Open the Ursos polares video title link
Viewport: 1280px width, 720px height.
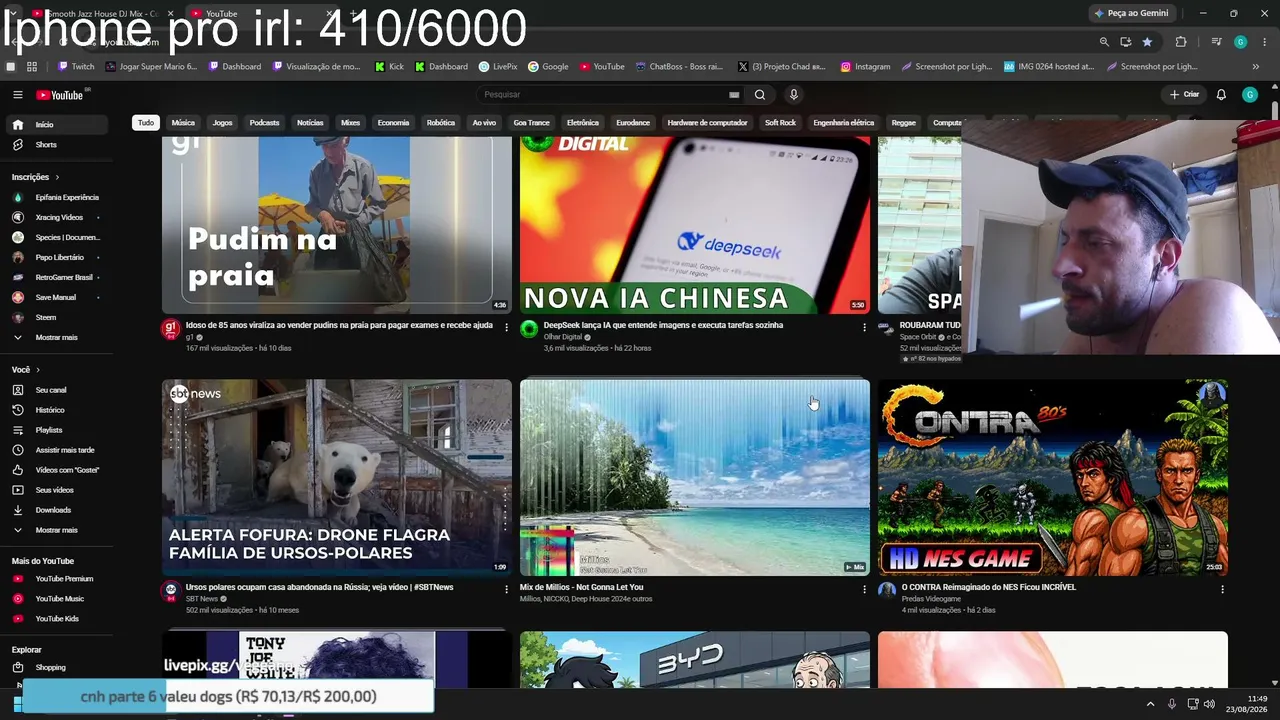pos(319,587)
